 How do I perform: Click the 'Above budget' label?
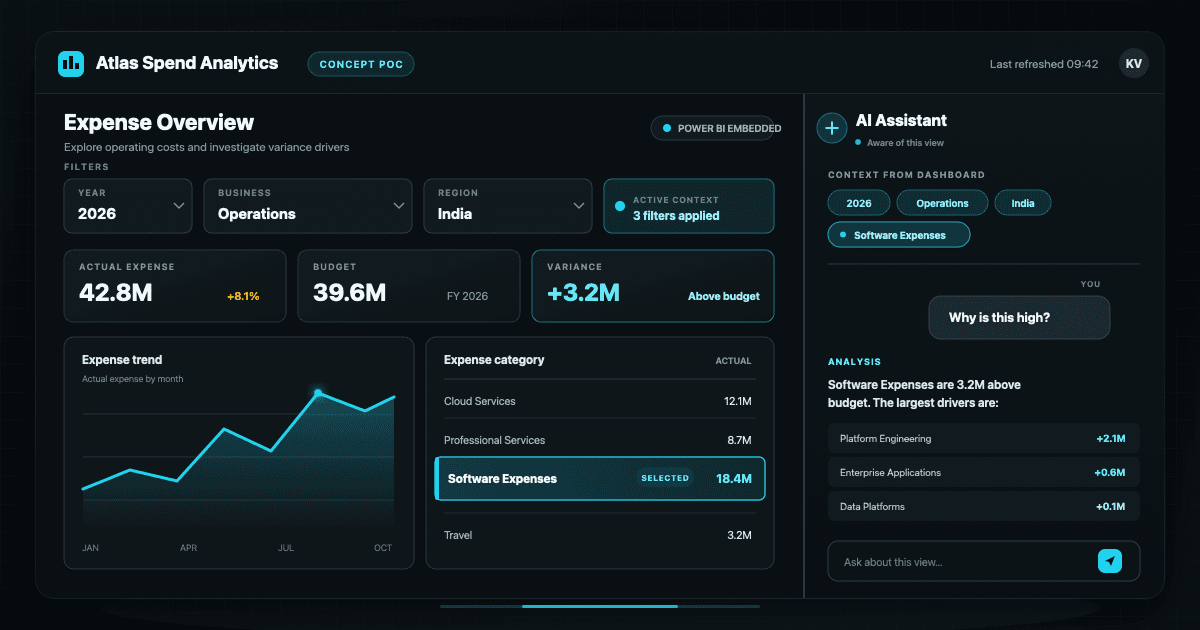click(724, 296)
